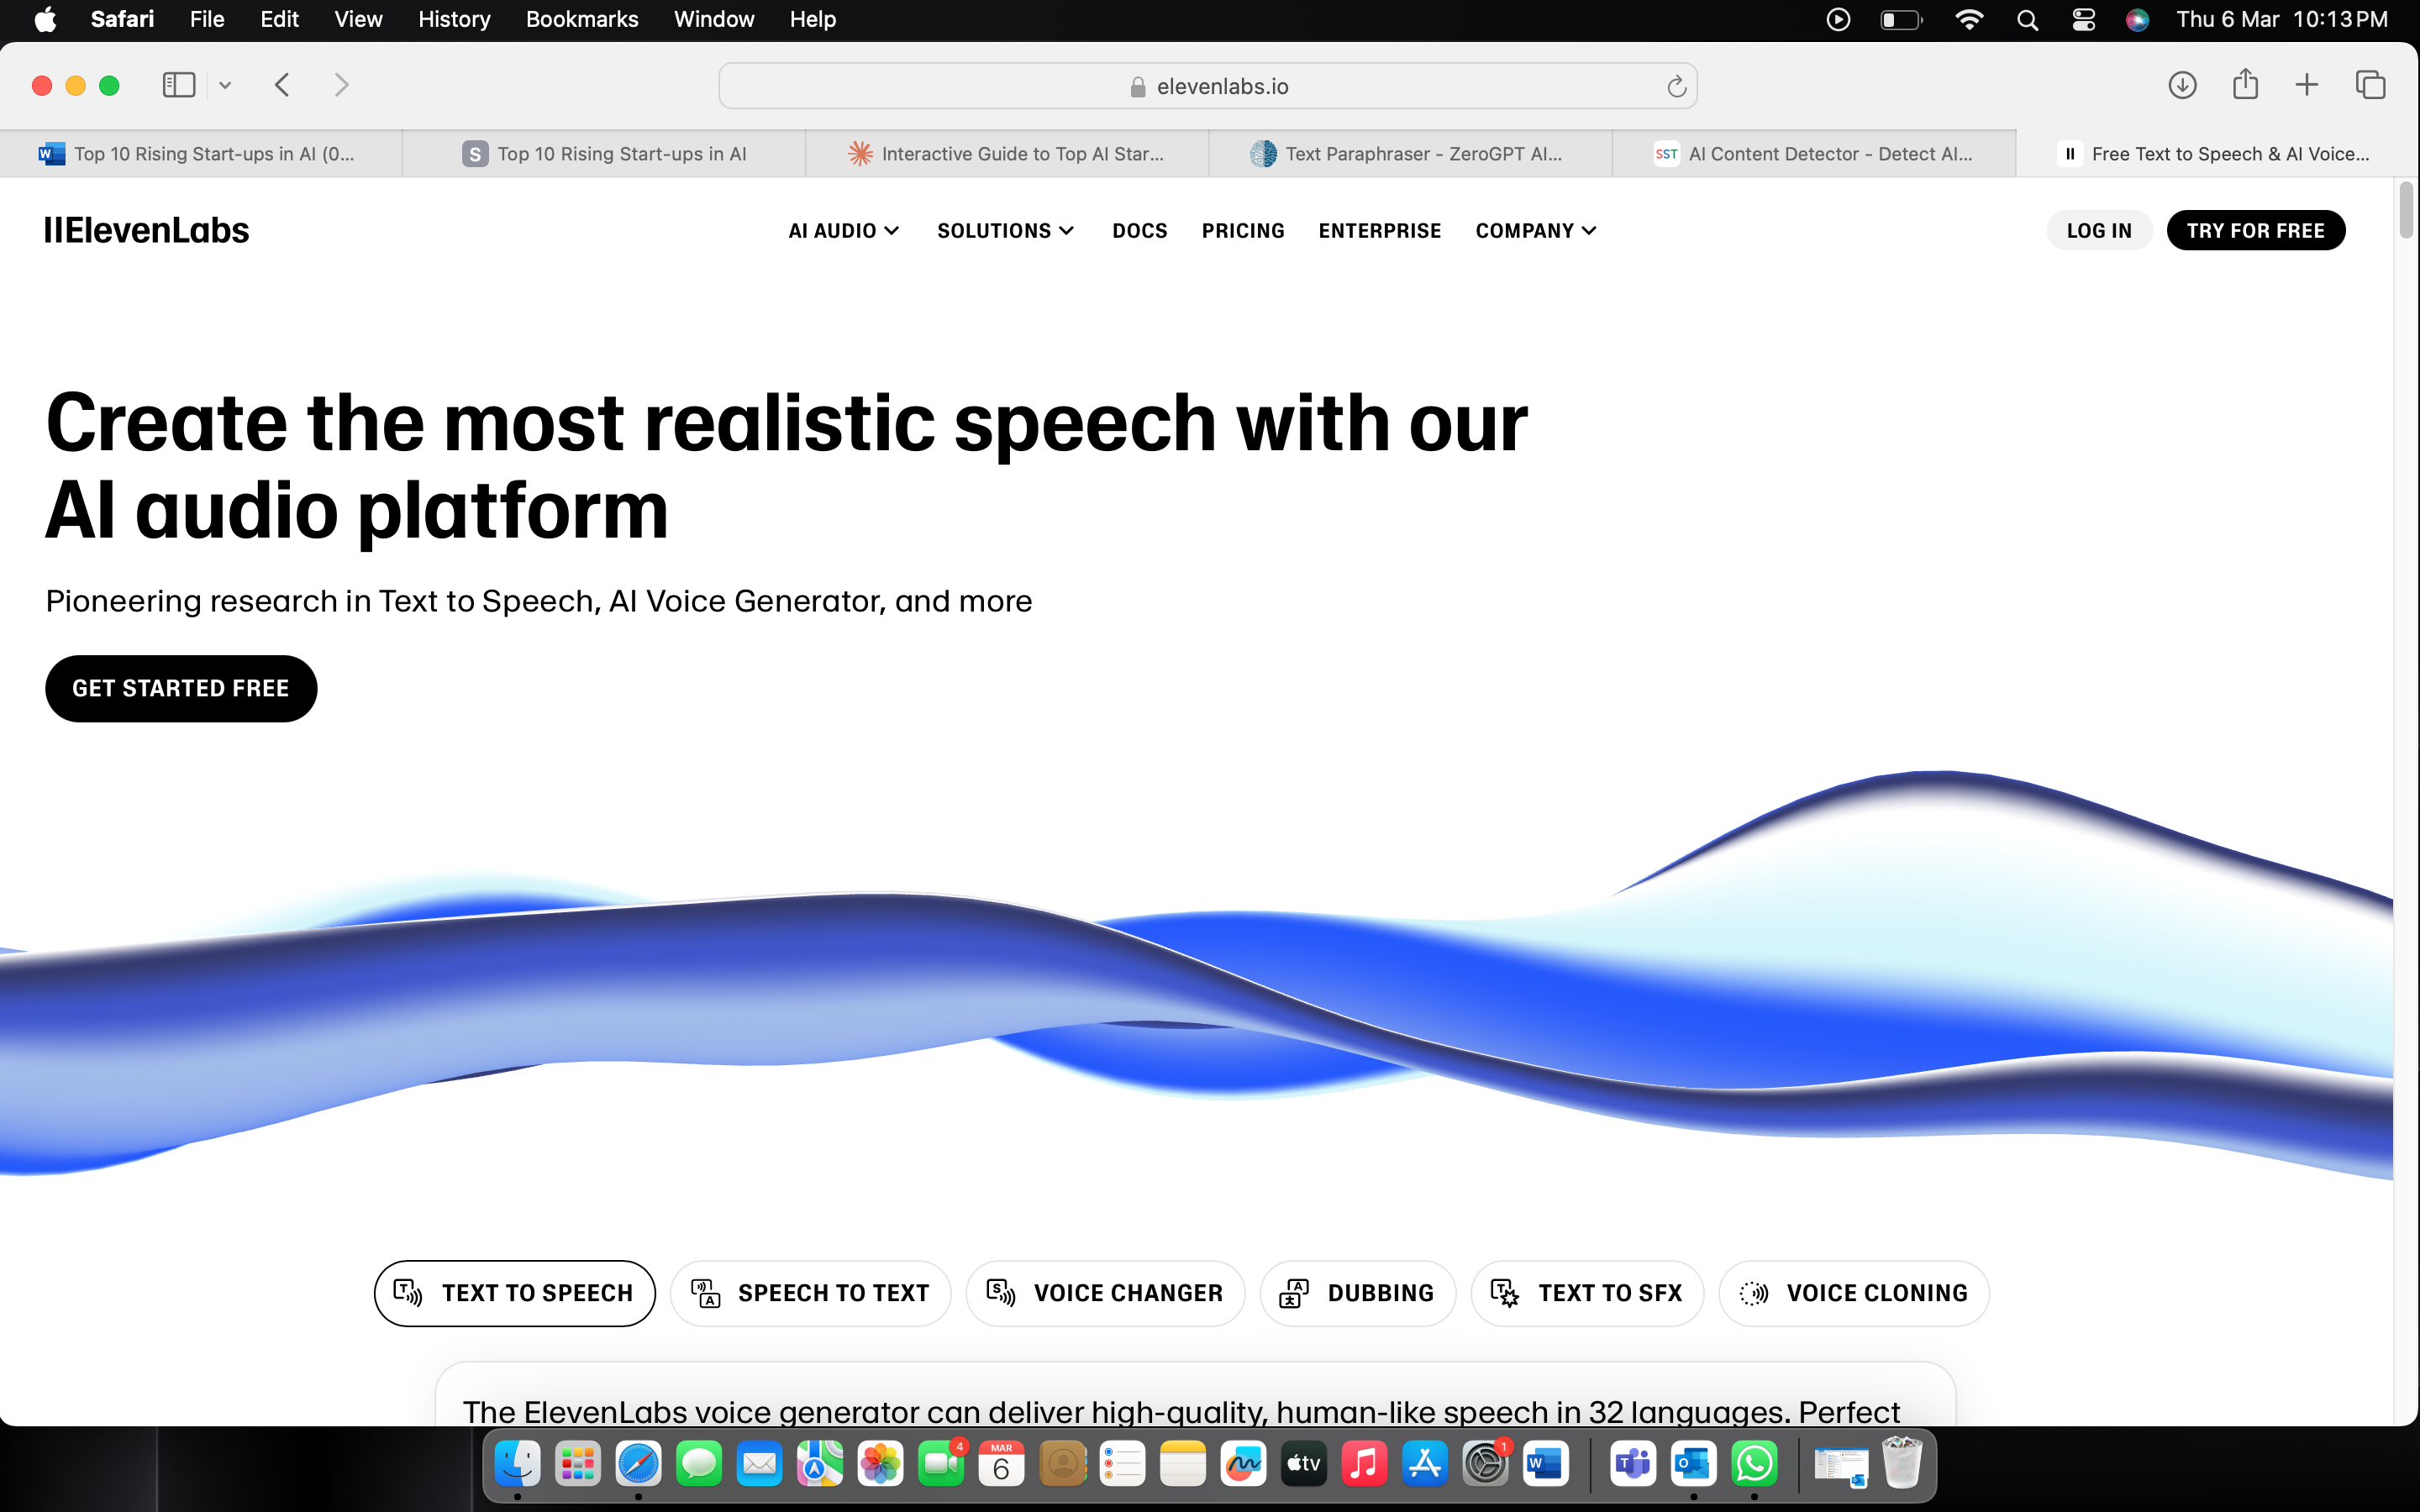Open the Share icon in toolbar
Image resolution: width=2420 pixels, height=1512 pixels.
[2245, 84]
